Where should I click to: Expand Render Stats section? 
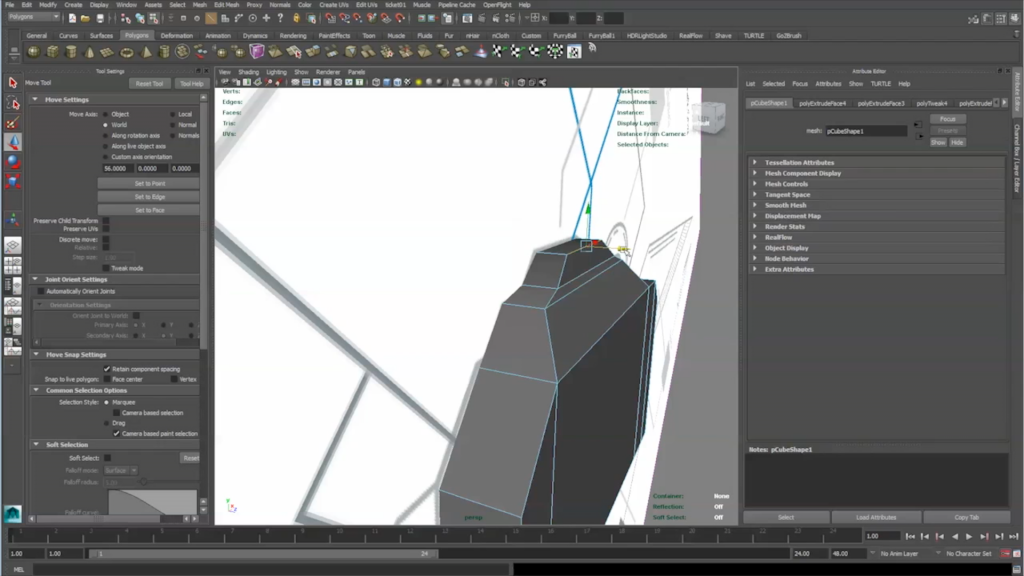755,227
